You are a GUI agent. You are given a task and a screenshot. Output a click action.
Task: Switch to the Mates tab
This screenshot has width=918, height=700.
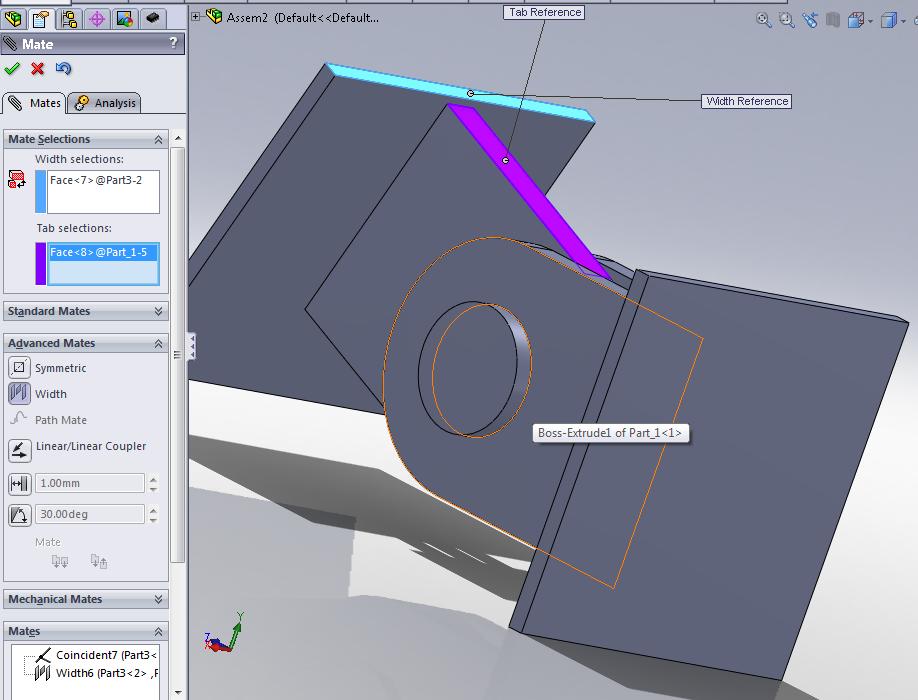(x=33, y=103)
